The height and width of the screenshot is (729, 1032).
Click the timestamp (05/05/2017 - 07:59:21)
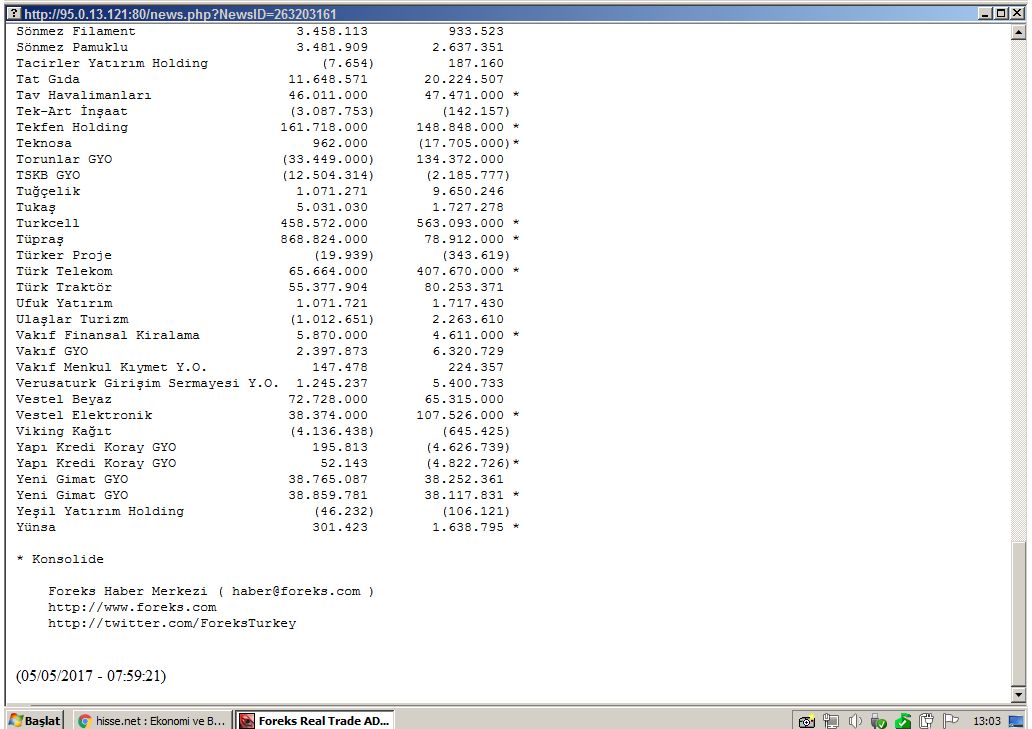click(91, 676)
